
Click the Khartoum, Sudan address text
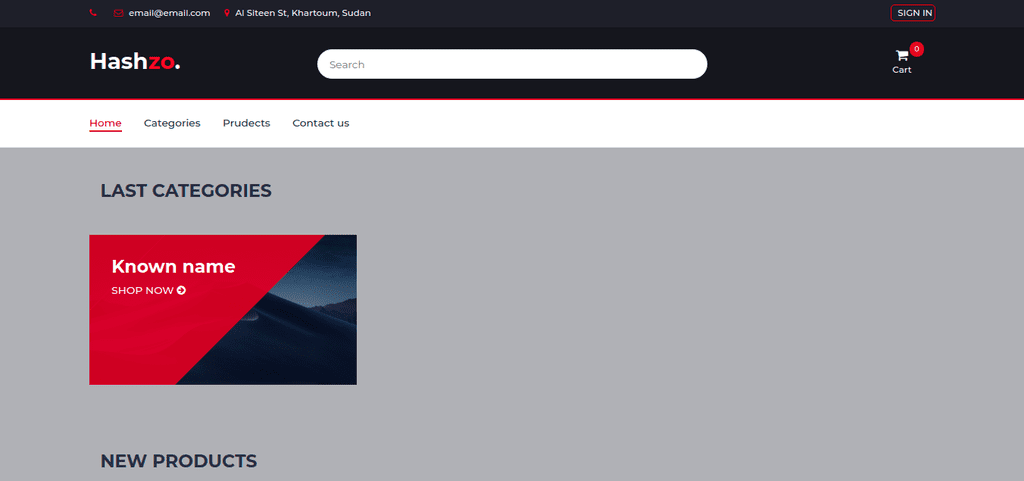pos(303,13)
